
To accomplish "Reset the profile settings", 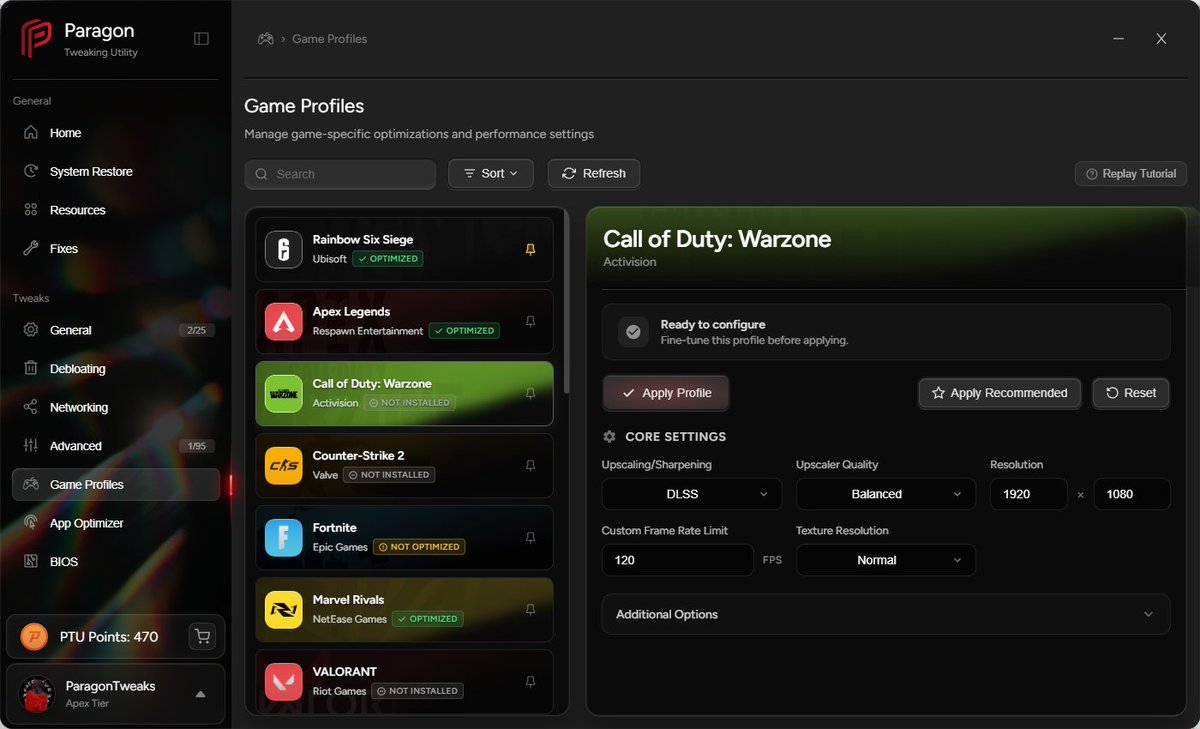I will 1131,393.
